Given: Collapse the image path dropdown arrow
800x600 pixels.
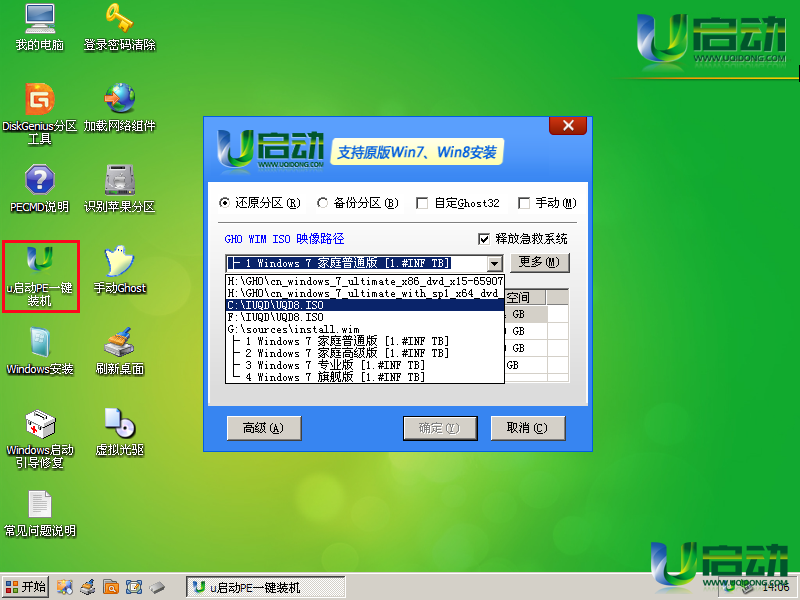Looking at the screenshot, I should (494, 264).
